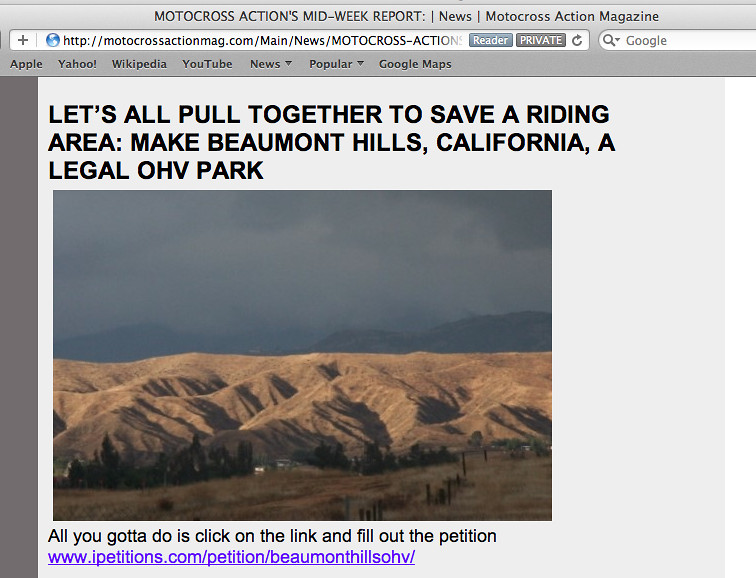Follow the ipetitions.com beaumonthillsohv link
This screenshot has height=578, width=756.
[x=231, y=557]
